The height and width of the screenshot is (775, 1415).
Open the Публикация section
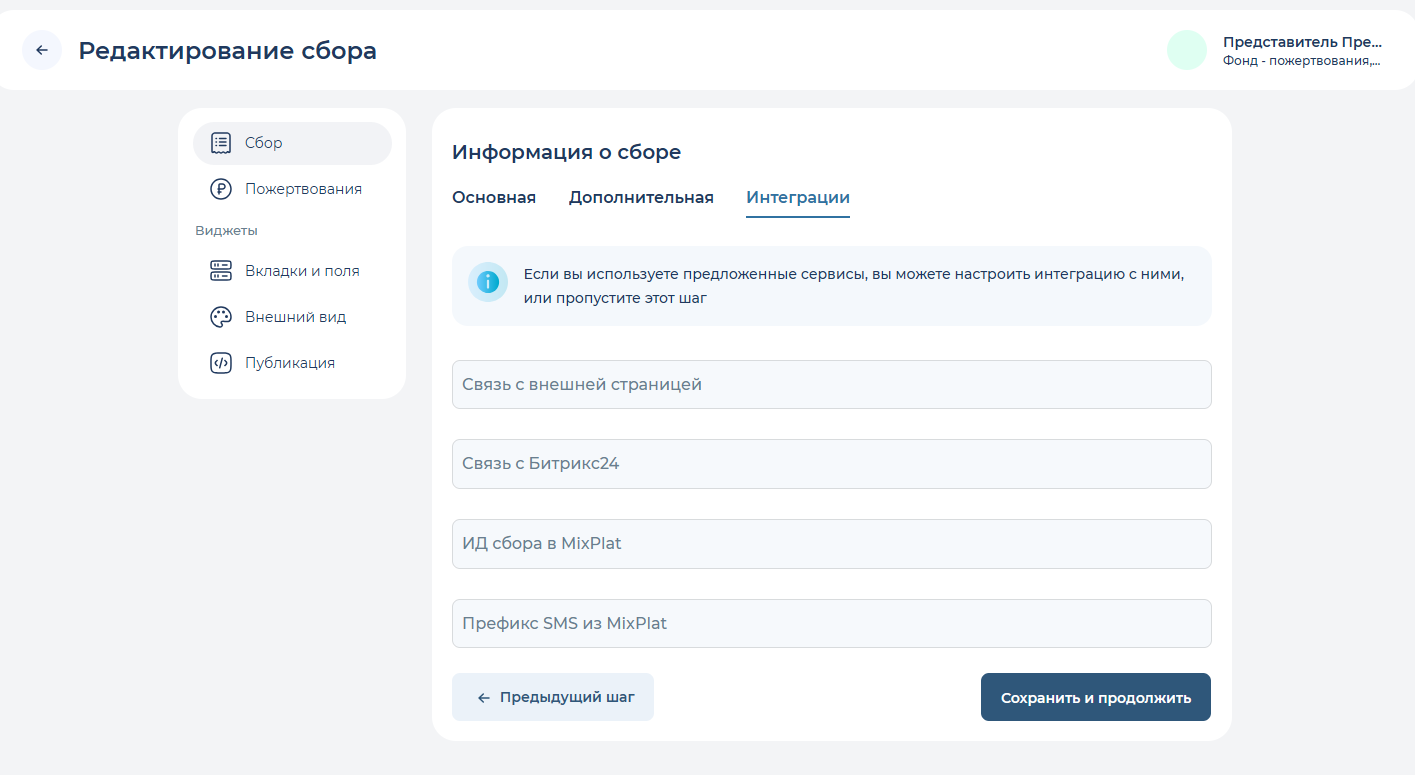coord(292,363)
